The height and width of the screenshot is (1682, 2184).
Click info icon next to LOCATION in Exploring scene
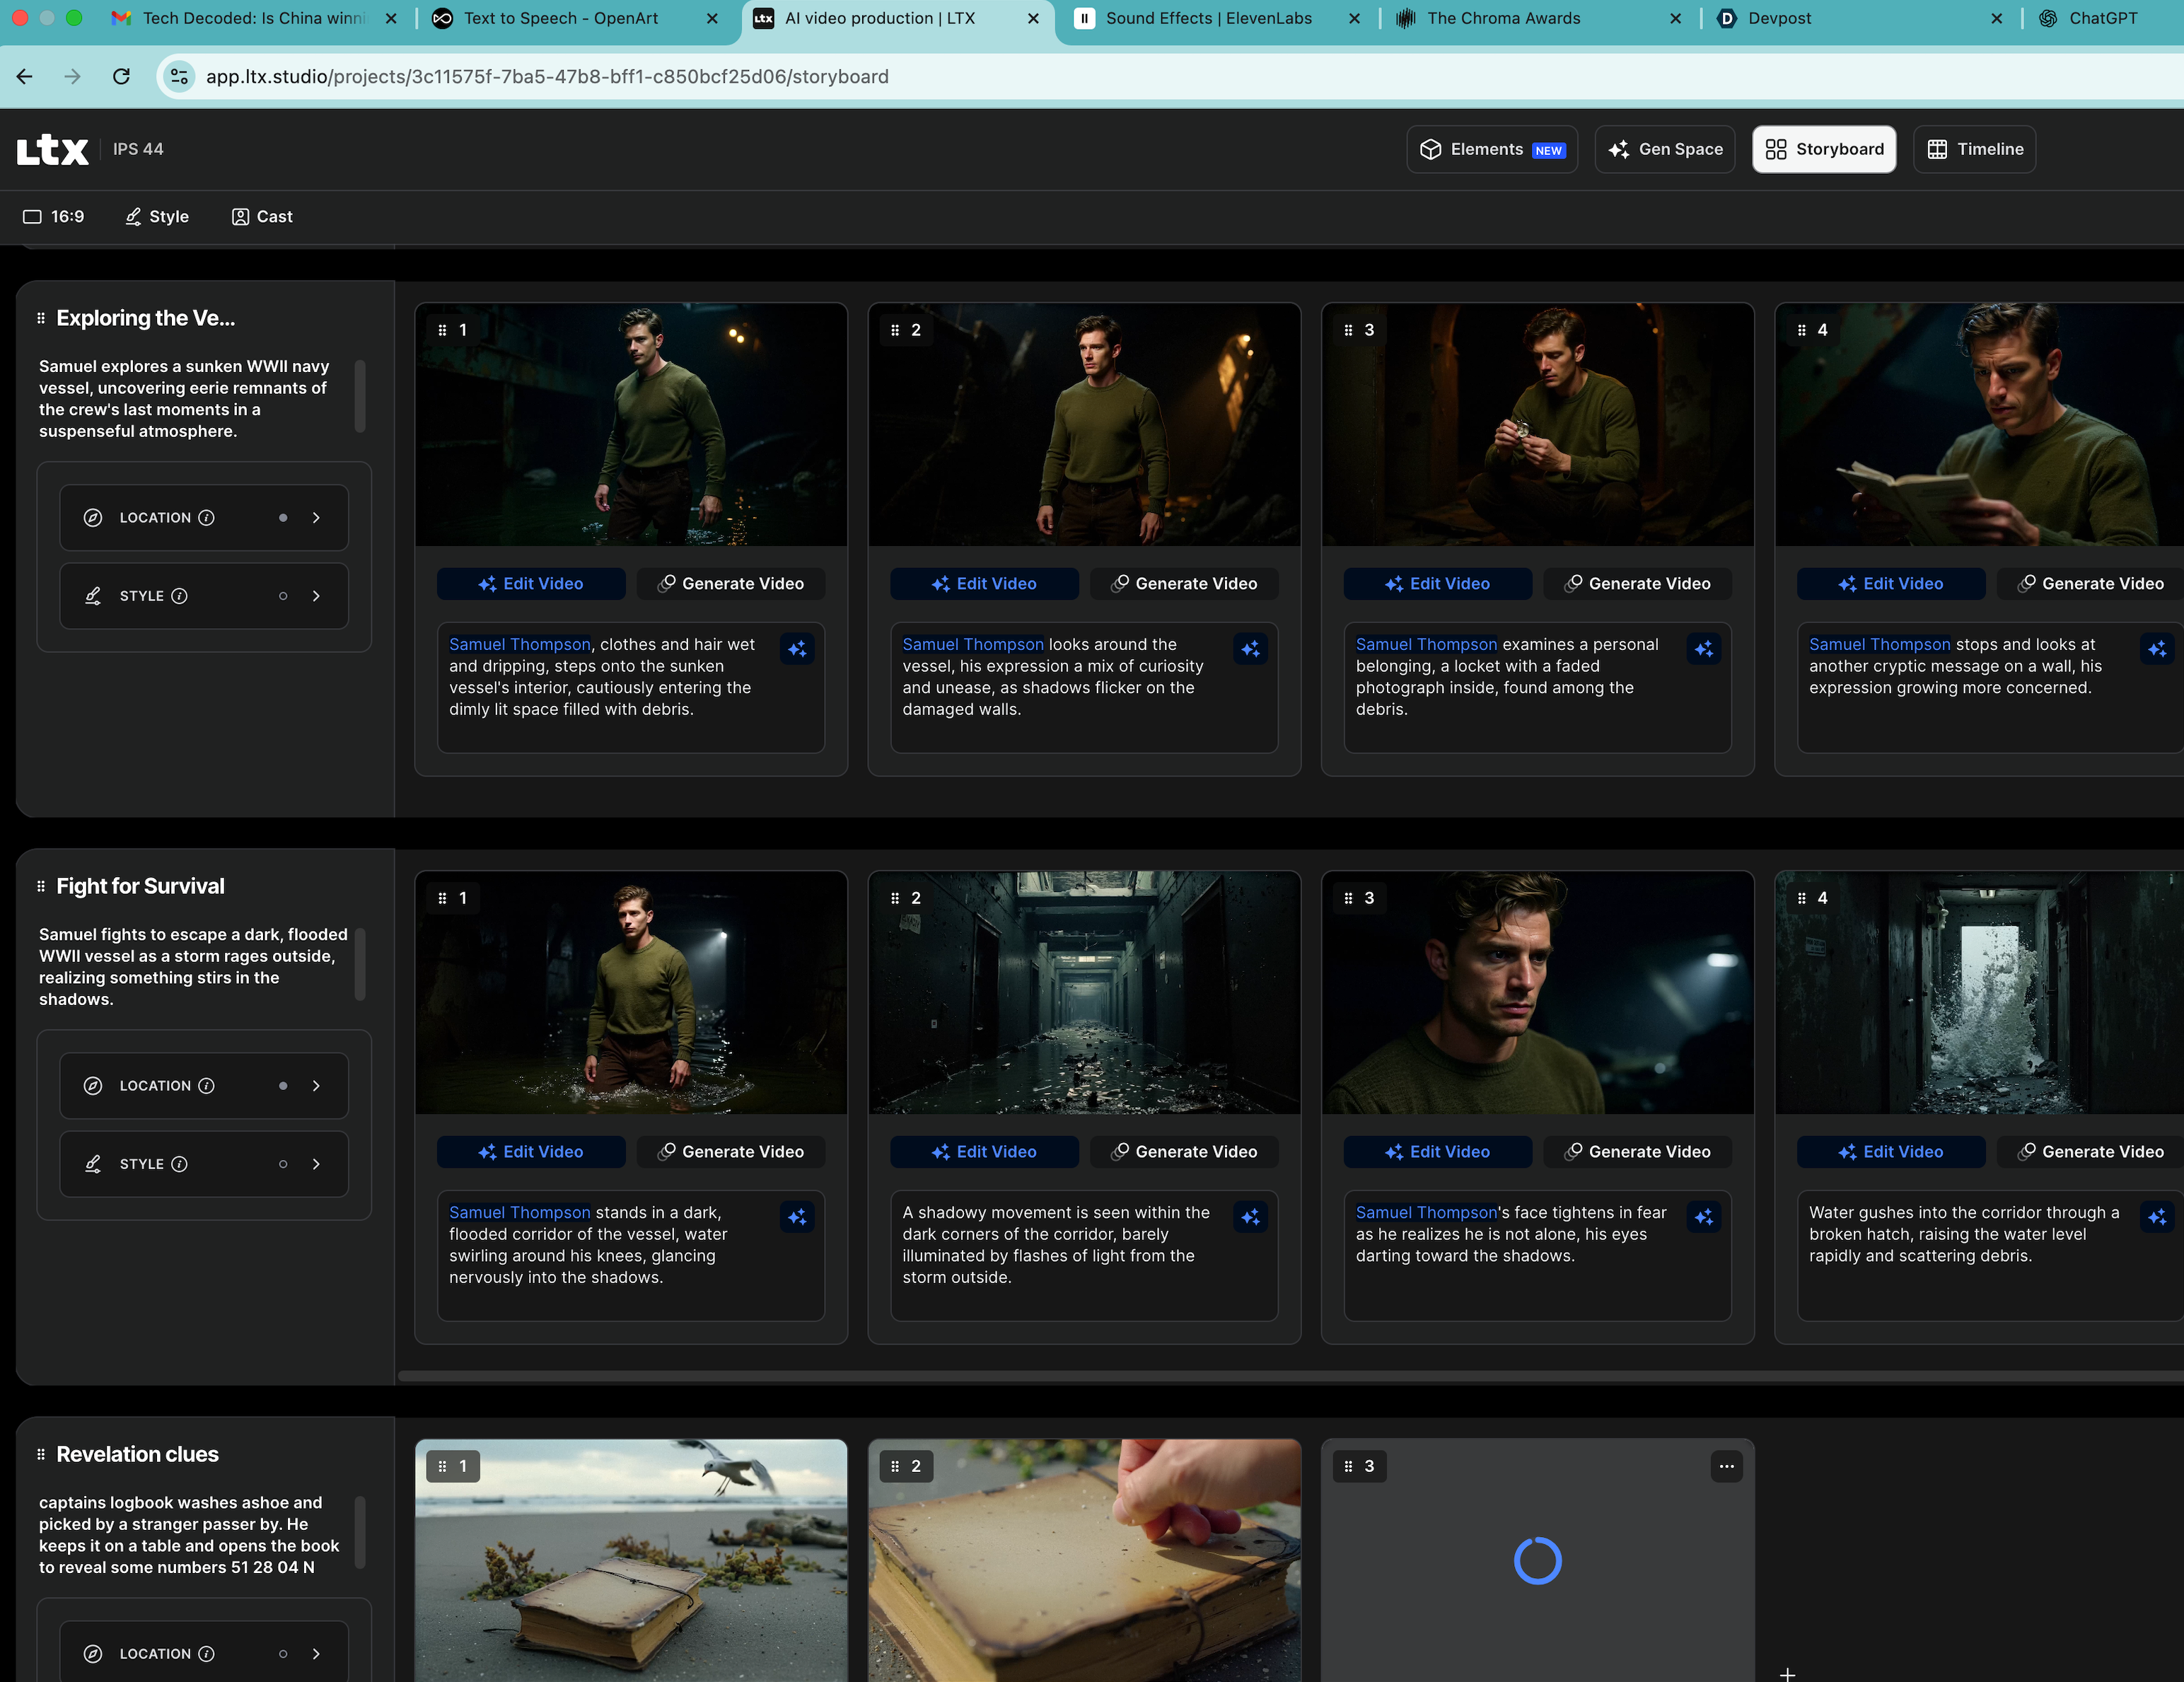point(206,518)
